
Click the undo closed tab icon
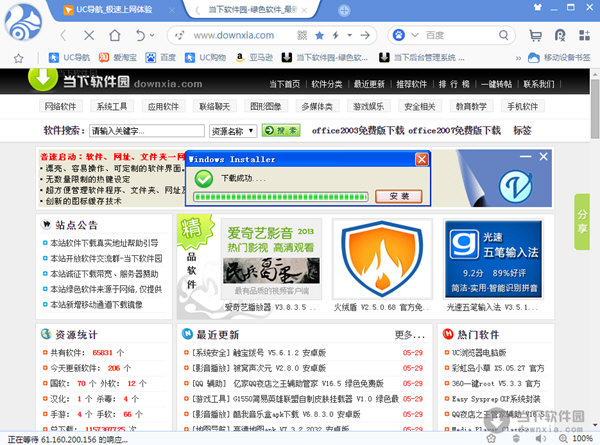point(140,36)
